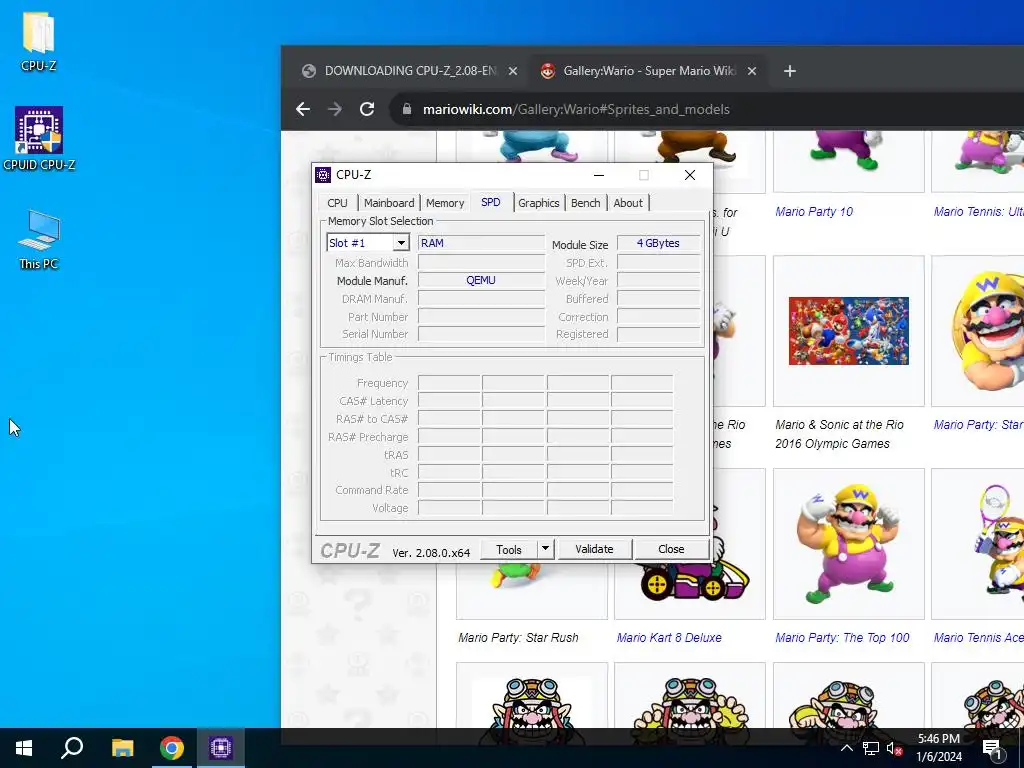Viewport: 1024px width, 768px height.
Task: Click the QEMU module manufacturer value
Action: [x=481, y=280]
